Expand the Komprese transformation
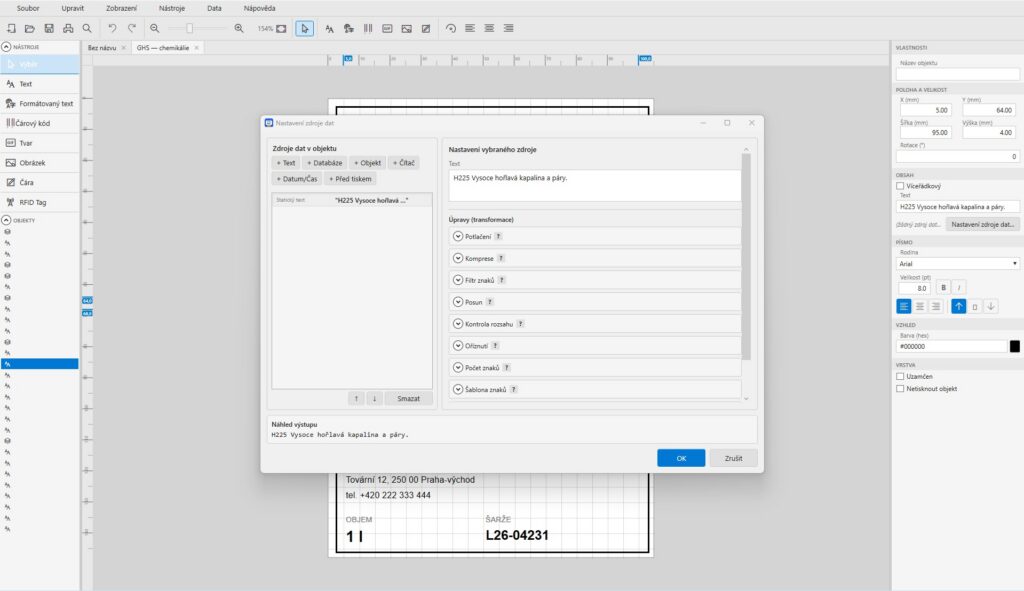 458,258
